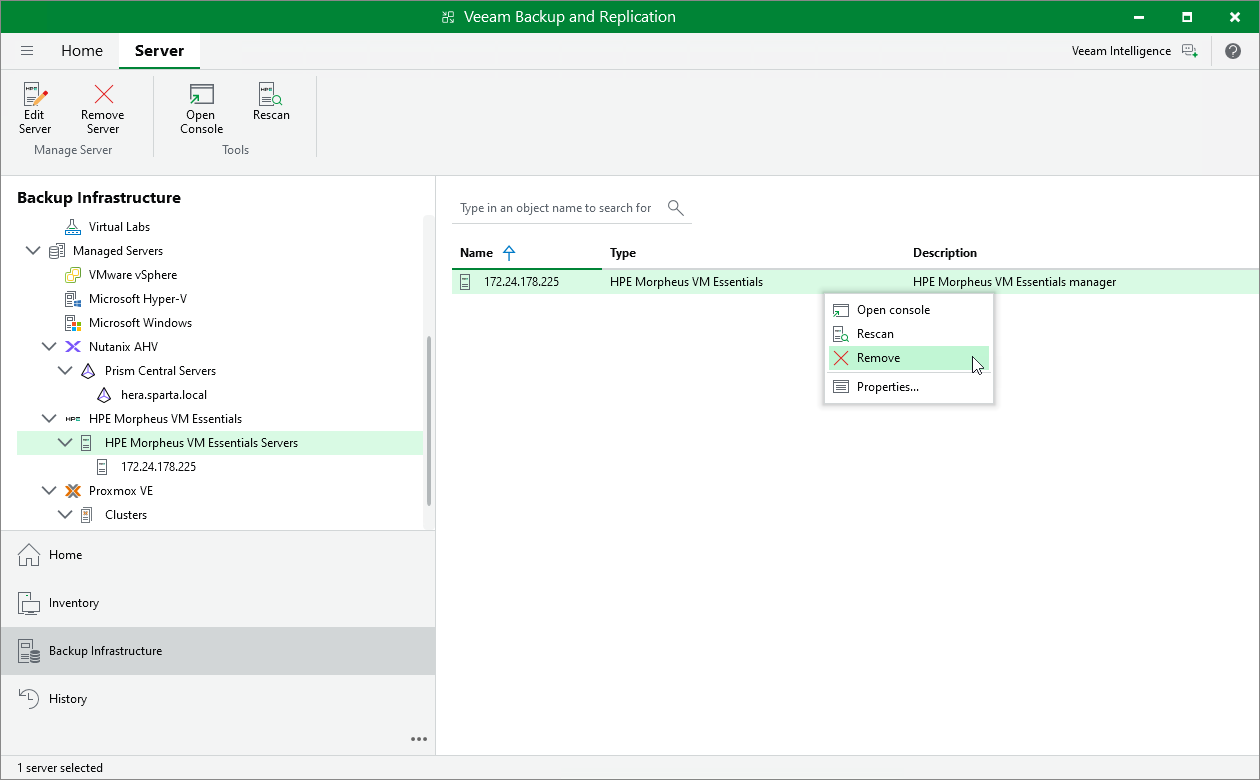The image size is (1260, 780).
Task: Collapse the Managed Servers tree node
Action: [x=33, y=251]
